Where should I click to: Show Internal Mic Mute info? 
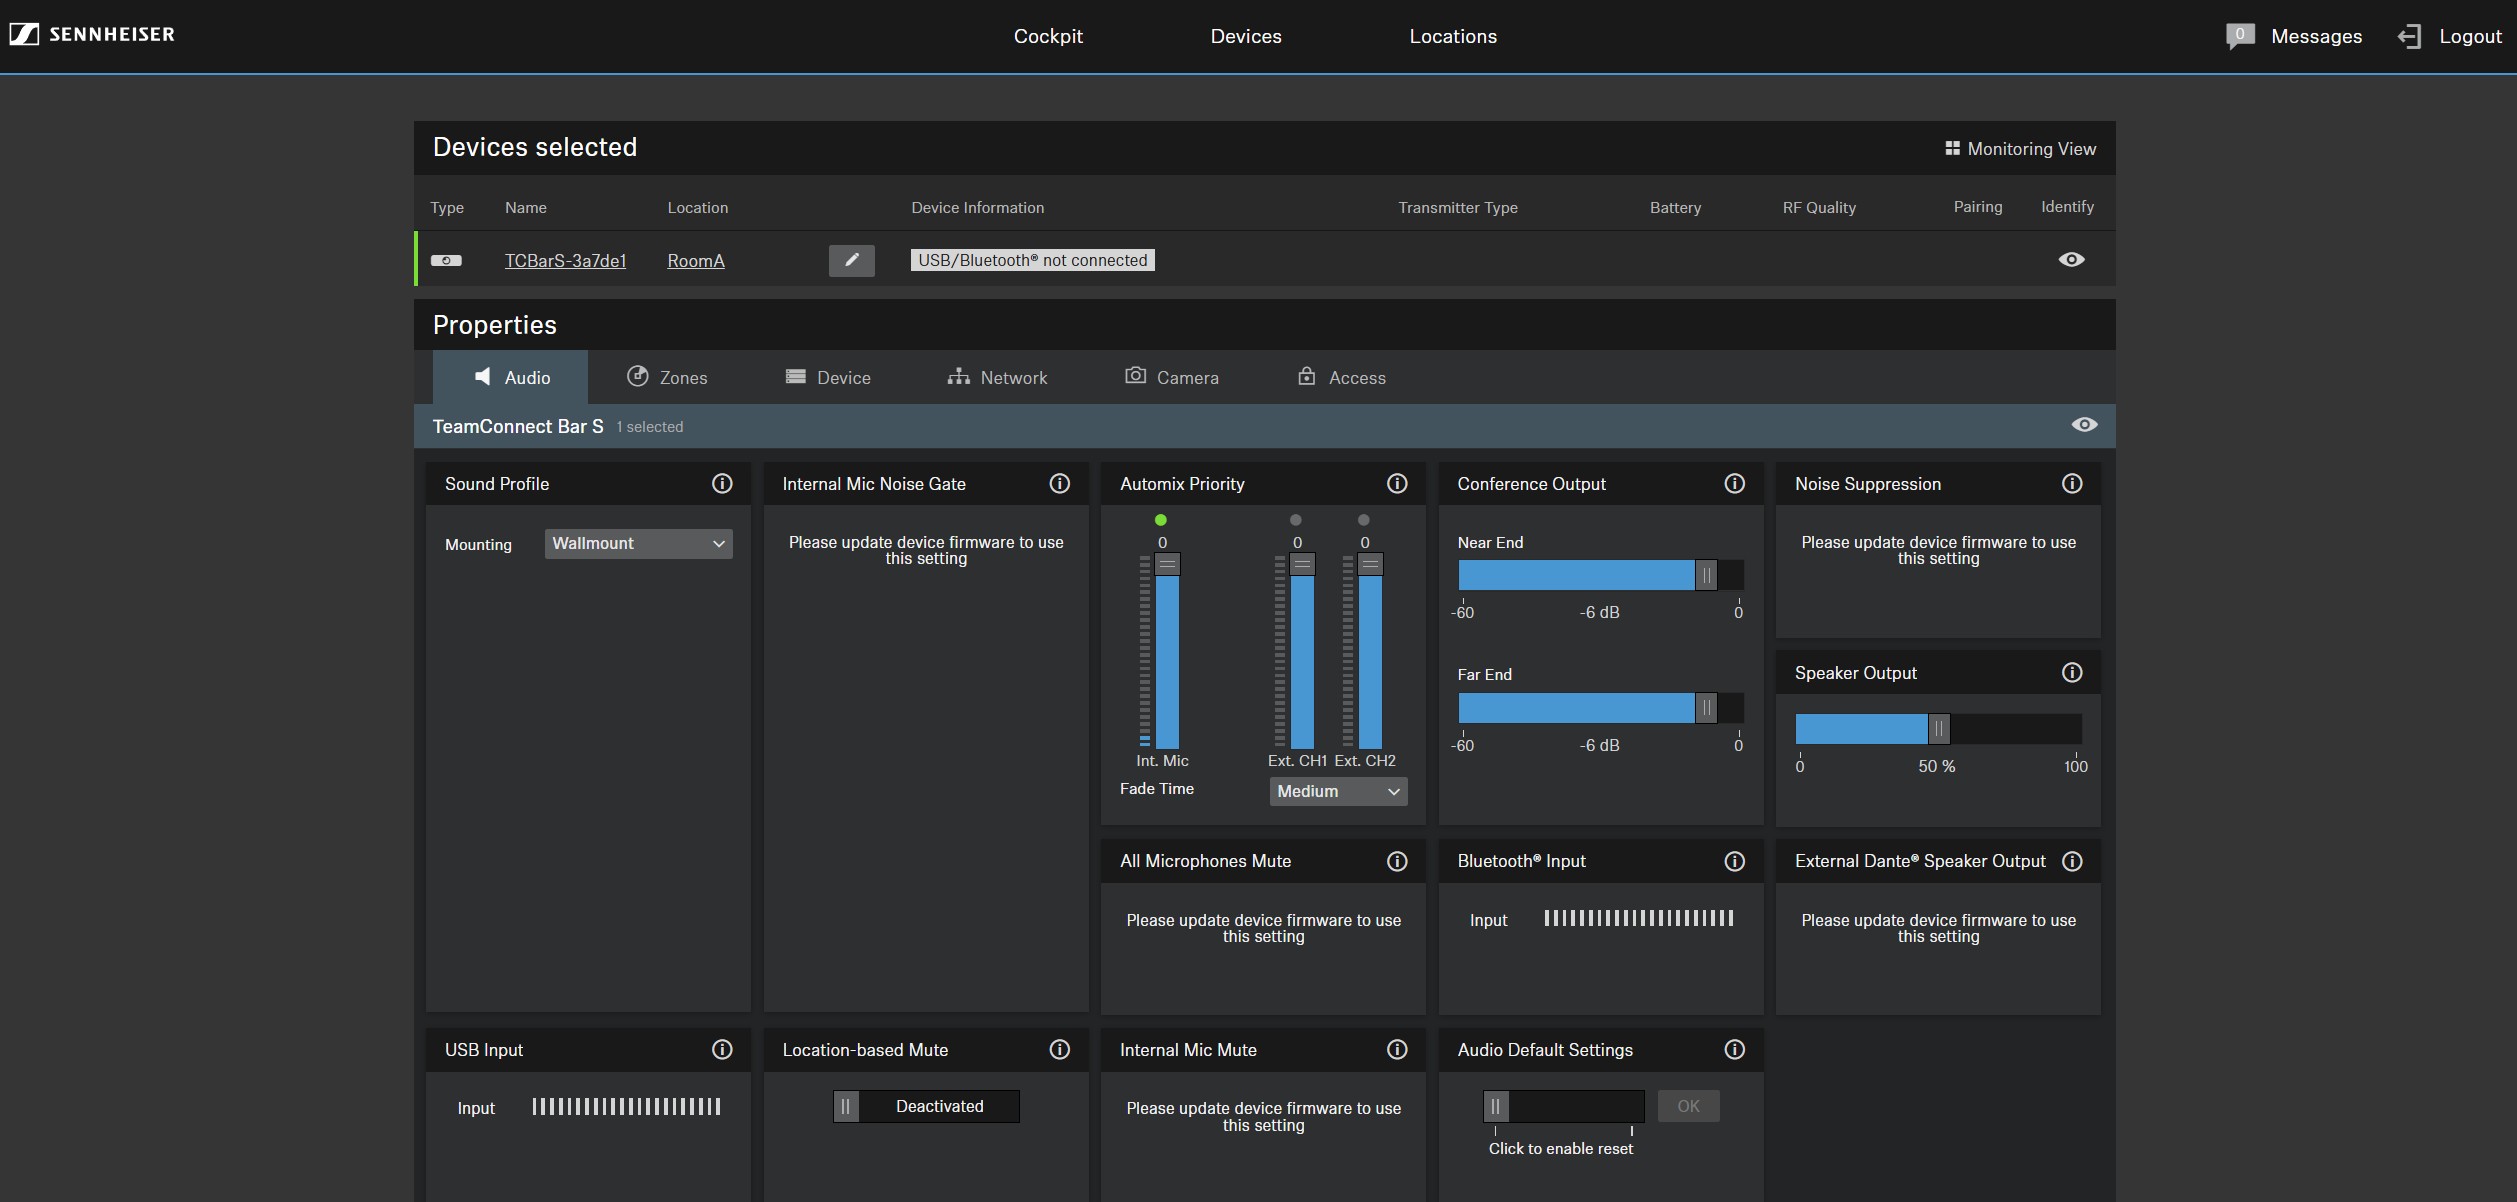point(1397,1049)
